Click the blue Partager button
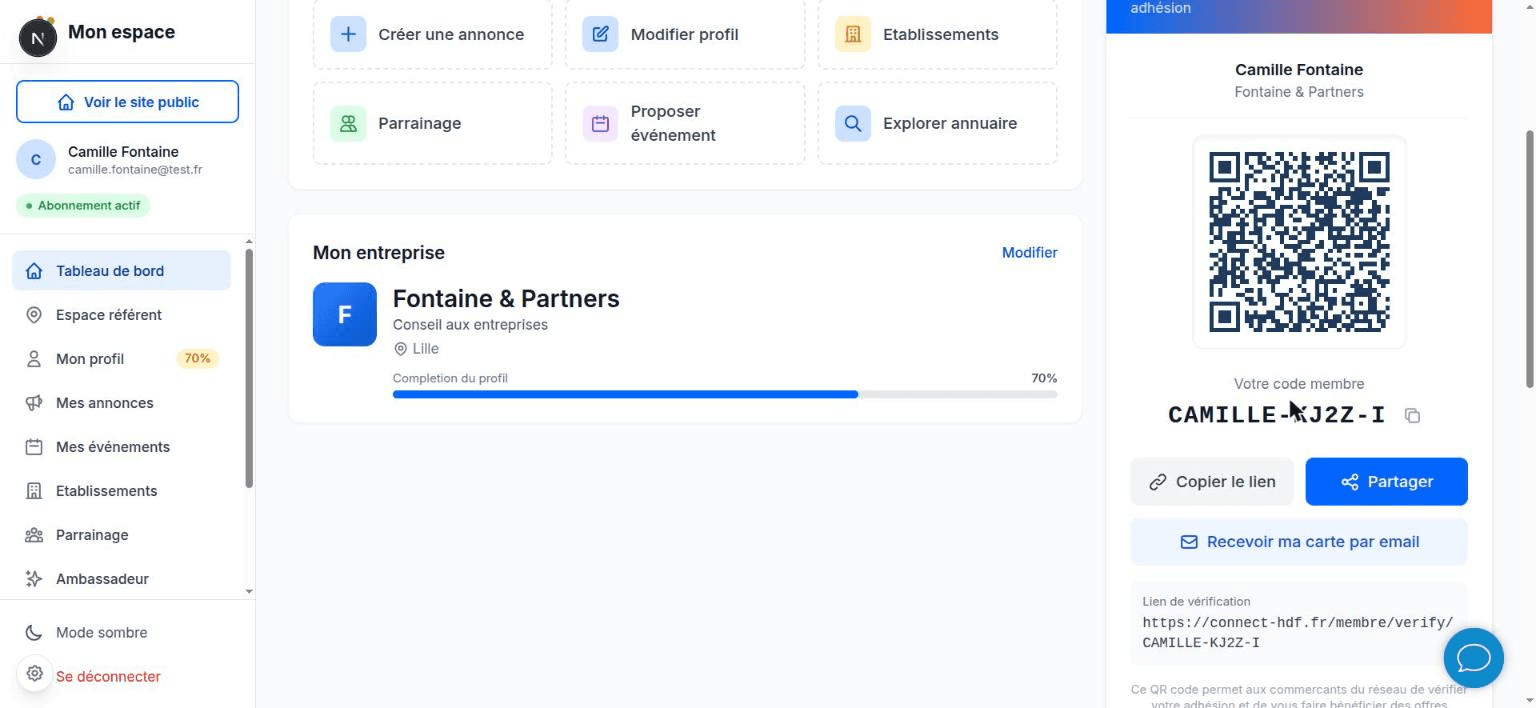The width and height of the screenshot is (1536, 708). tap(1386, 482)
